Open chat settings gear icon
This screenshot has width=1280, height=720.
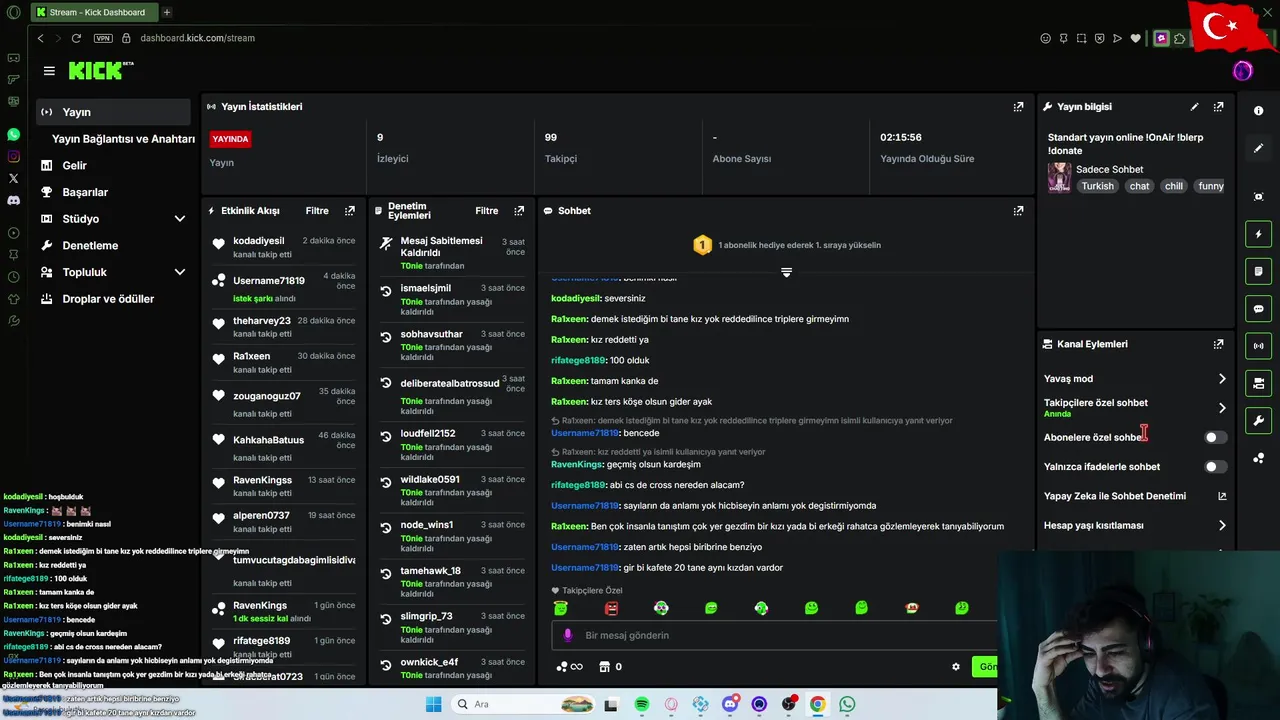(x=956, y=667)
